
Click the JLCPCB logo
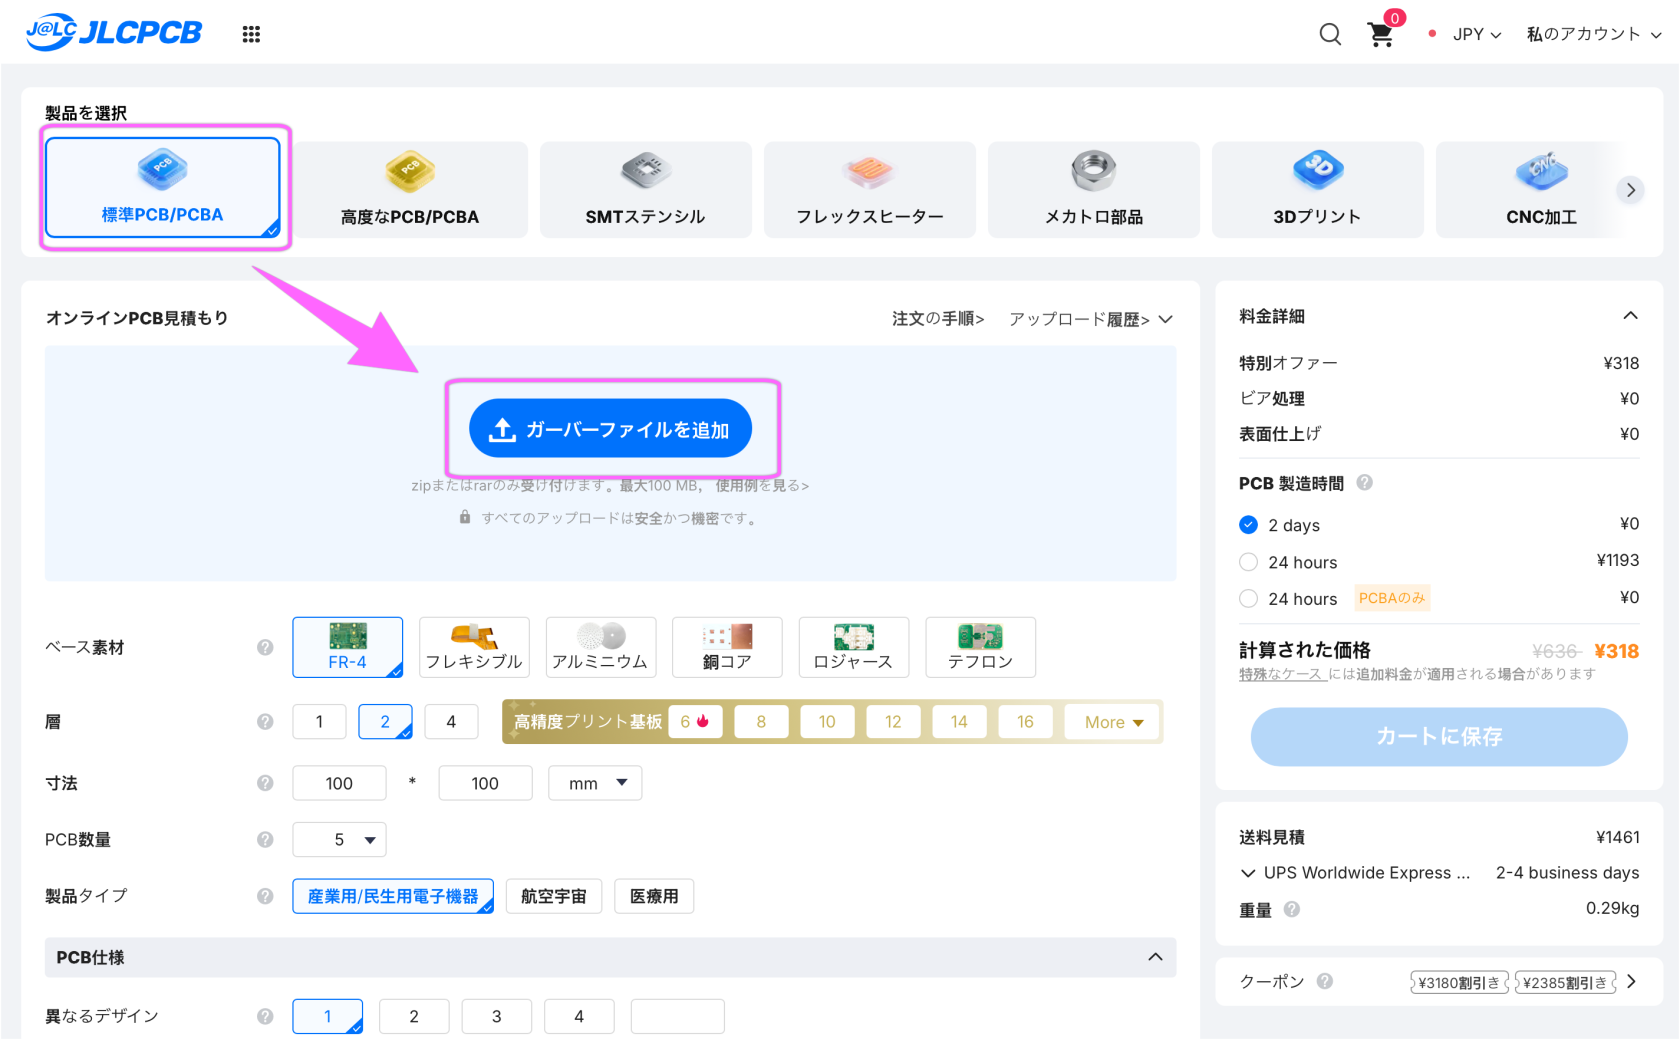[114, 32]
